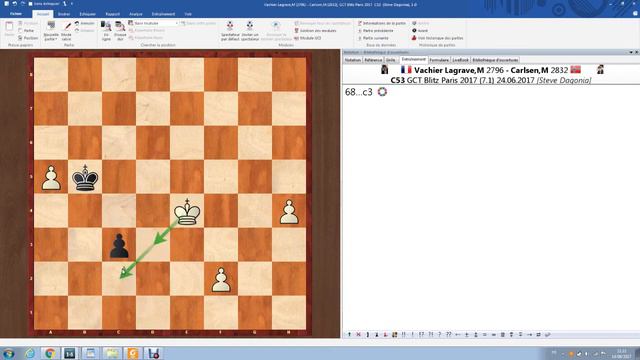640x360 pixels.
Task: Go to Partie précédente
Action: (376, 31)
